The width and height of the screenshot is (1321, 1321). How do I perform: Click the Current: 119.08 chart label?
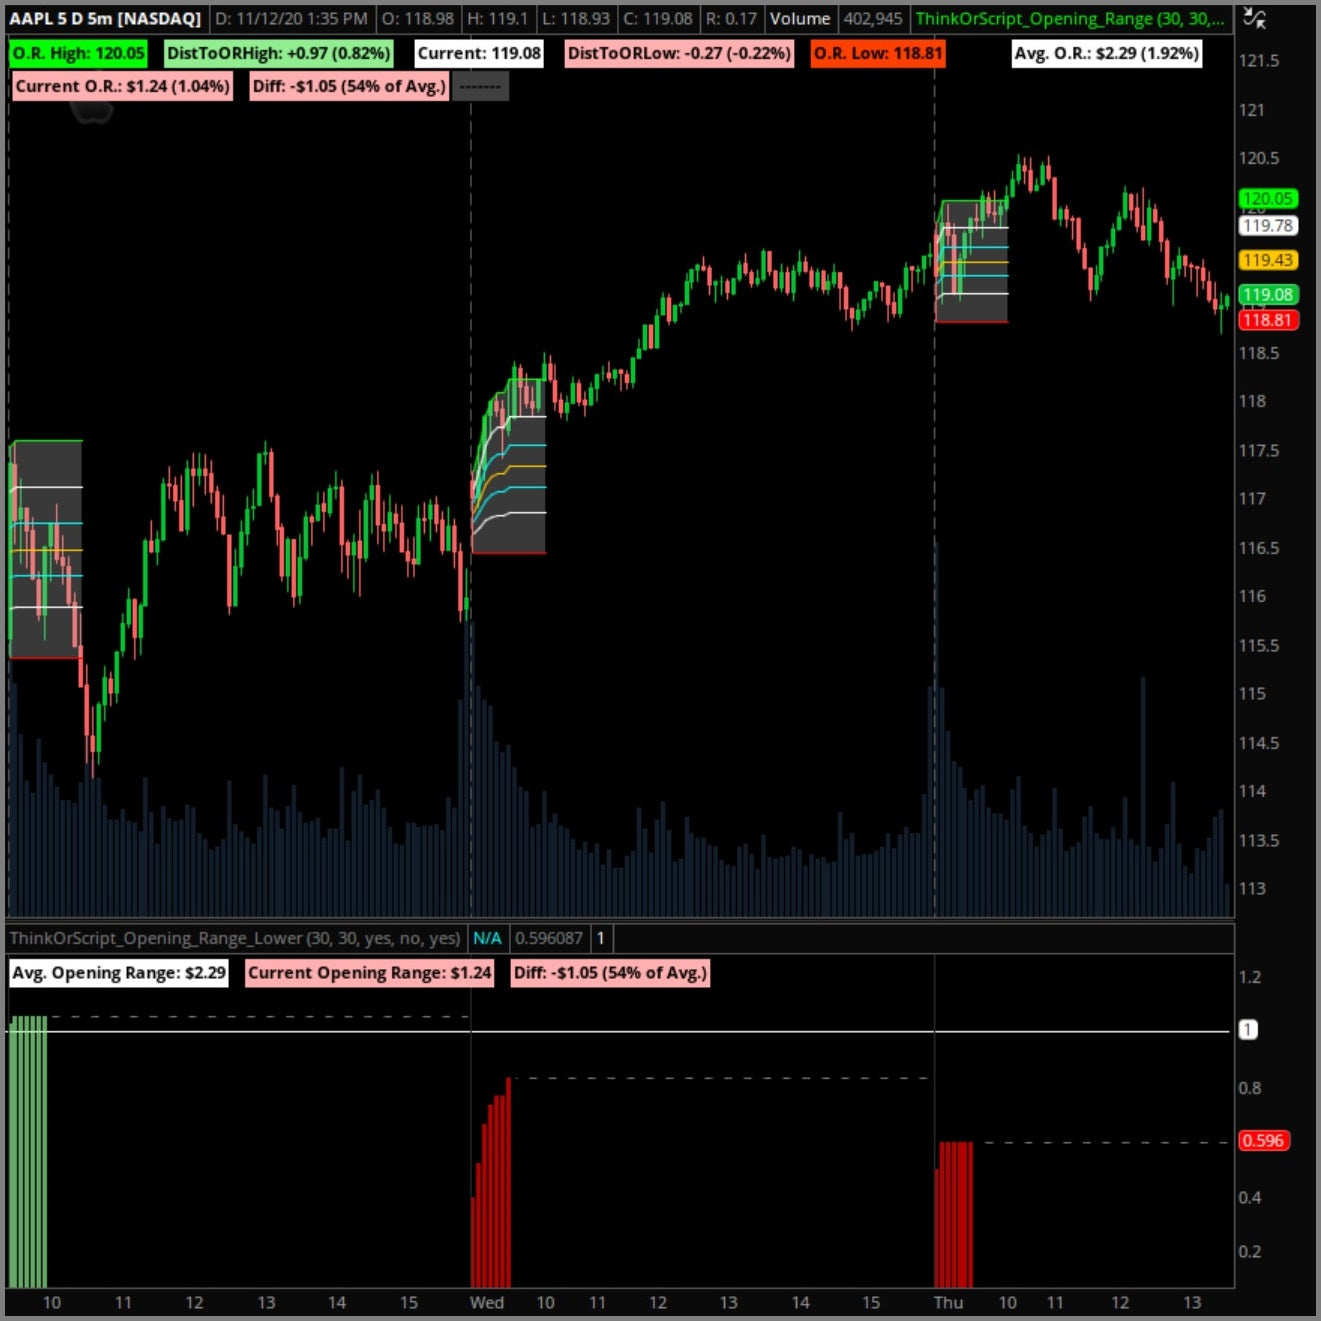[479, 53]
